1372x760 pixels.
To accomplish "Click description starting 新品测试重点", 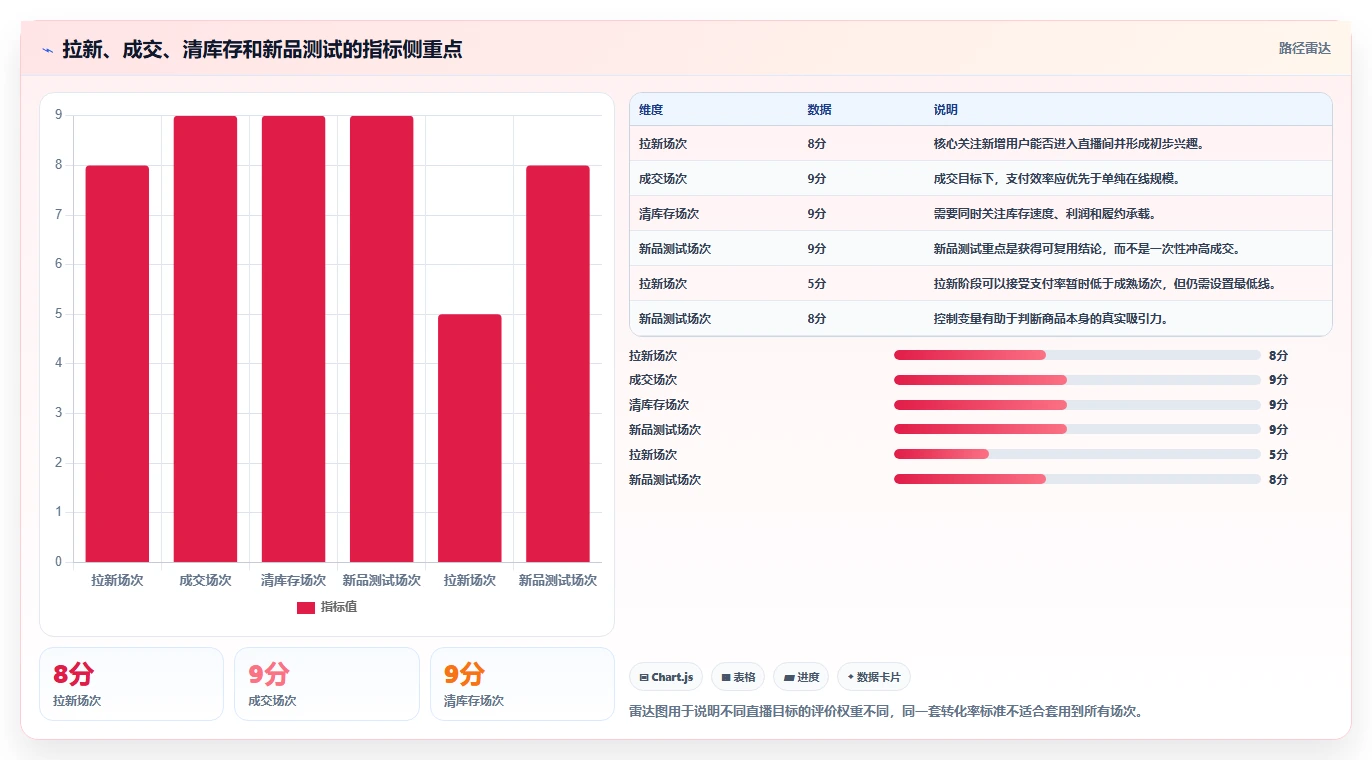I will (1087, 249).
